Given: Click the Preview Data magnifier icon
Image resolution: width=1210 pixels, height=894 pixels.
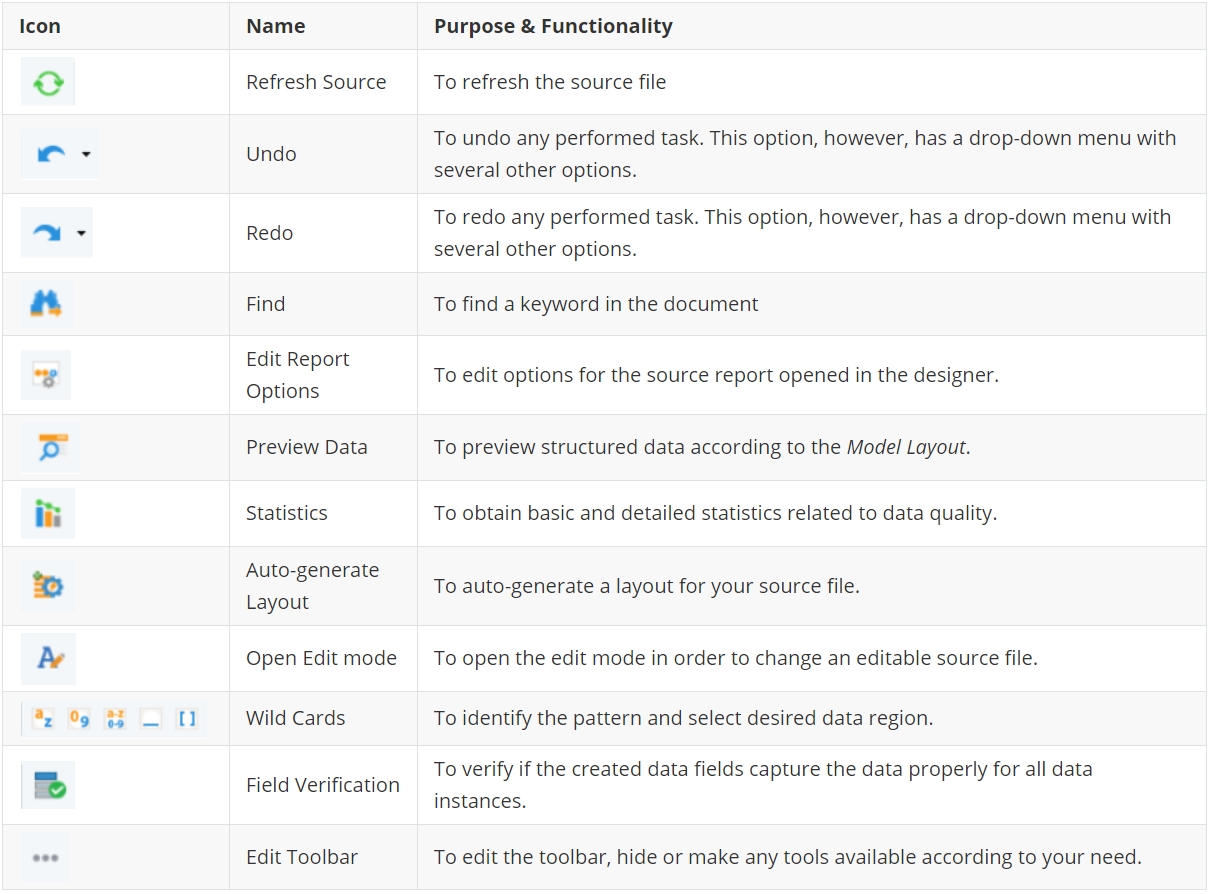Looking at the screenshot, I should (49, 448).
